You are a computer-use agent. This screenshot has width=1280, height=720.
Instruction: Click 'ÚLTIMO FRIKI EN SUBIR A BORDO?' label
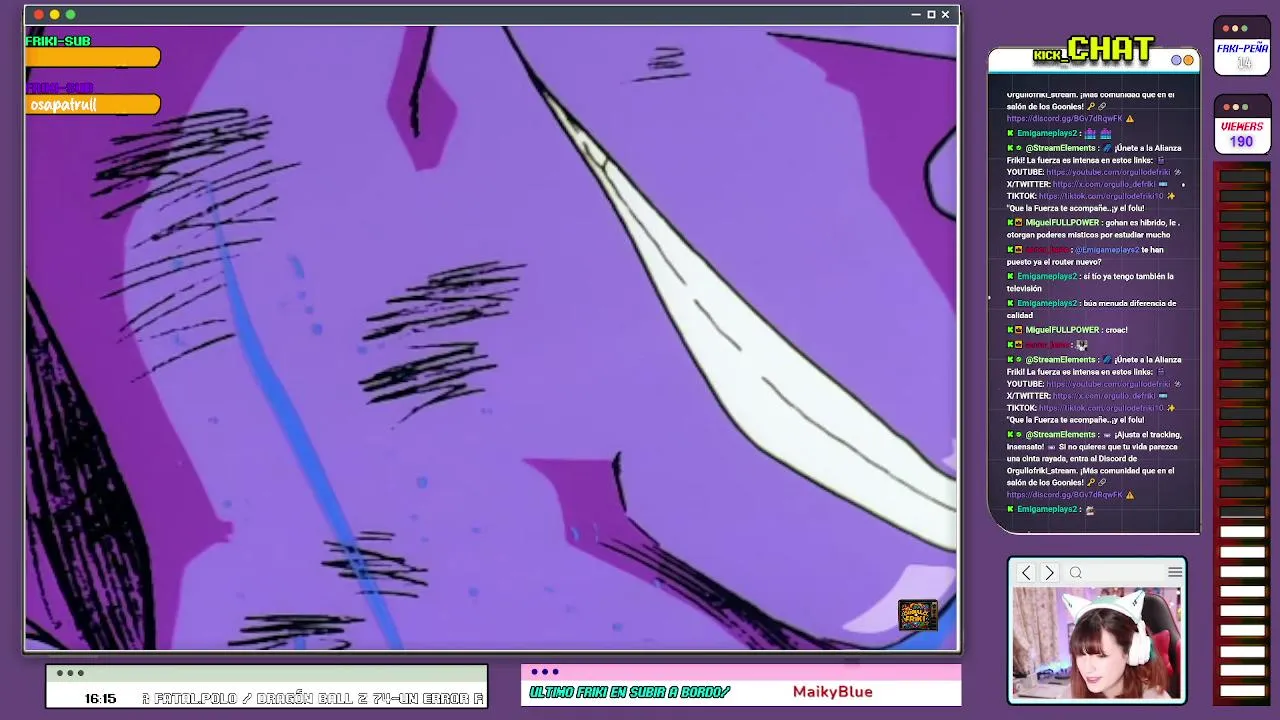[630, 692]
